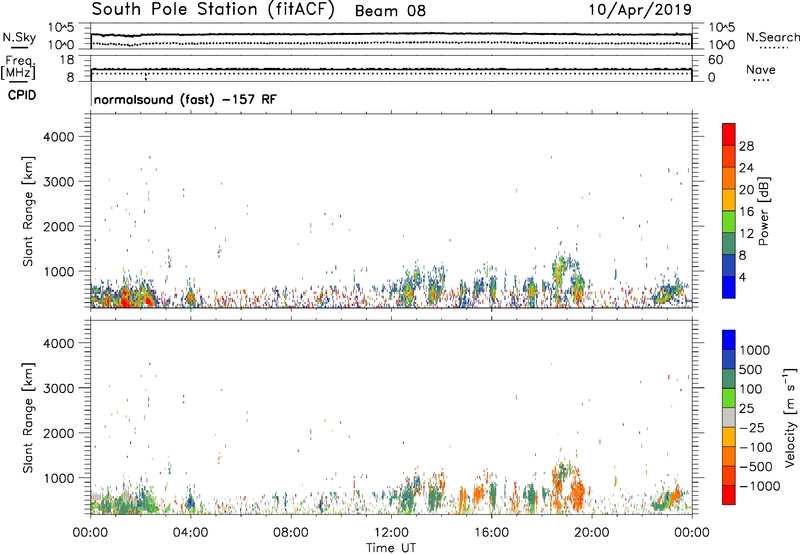800x554 pixels.
Task: Click the '12:00' time tick label
Action: coord(391,533)
